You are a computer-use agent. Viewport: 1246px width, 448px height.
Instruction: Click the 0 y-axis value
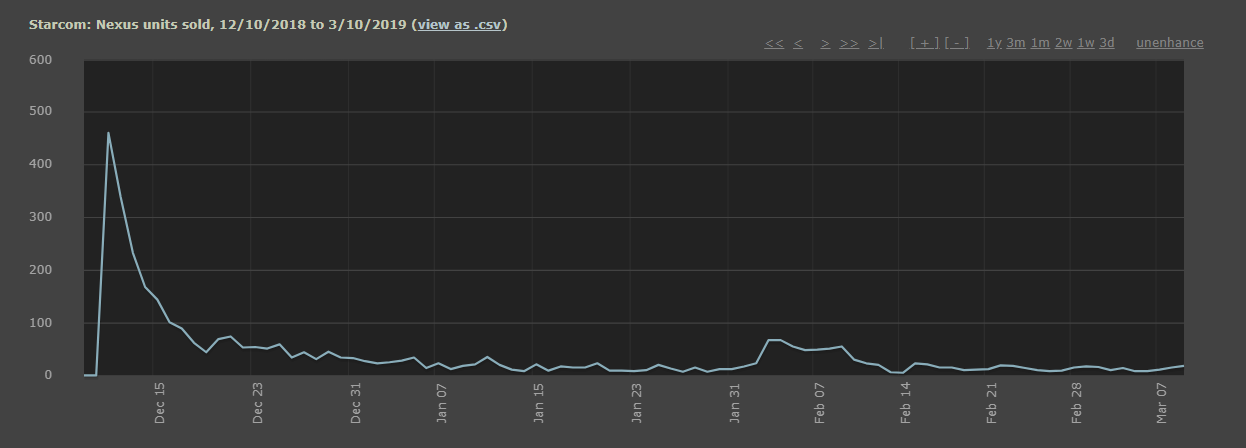pyautogui.click(x=48, y=375)
